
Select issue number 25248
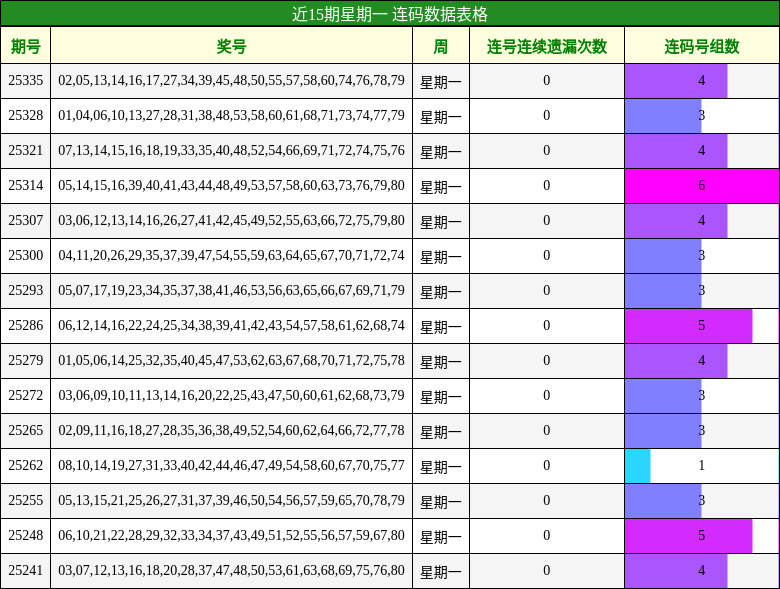tap(26, 535)
